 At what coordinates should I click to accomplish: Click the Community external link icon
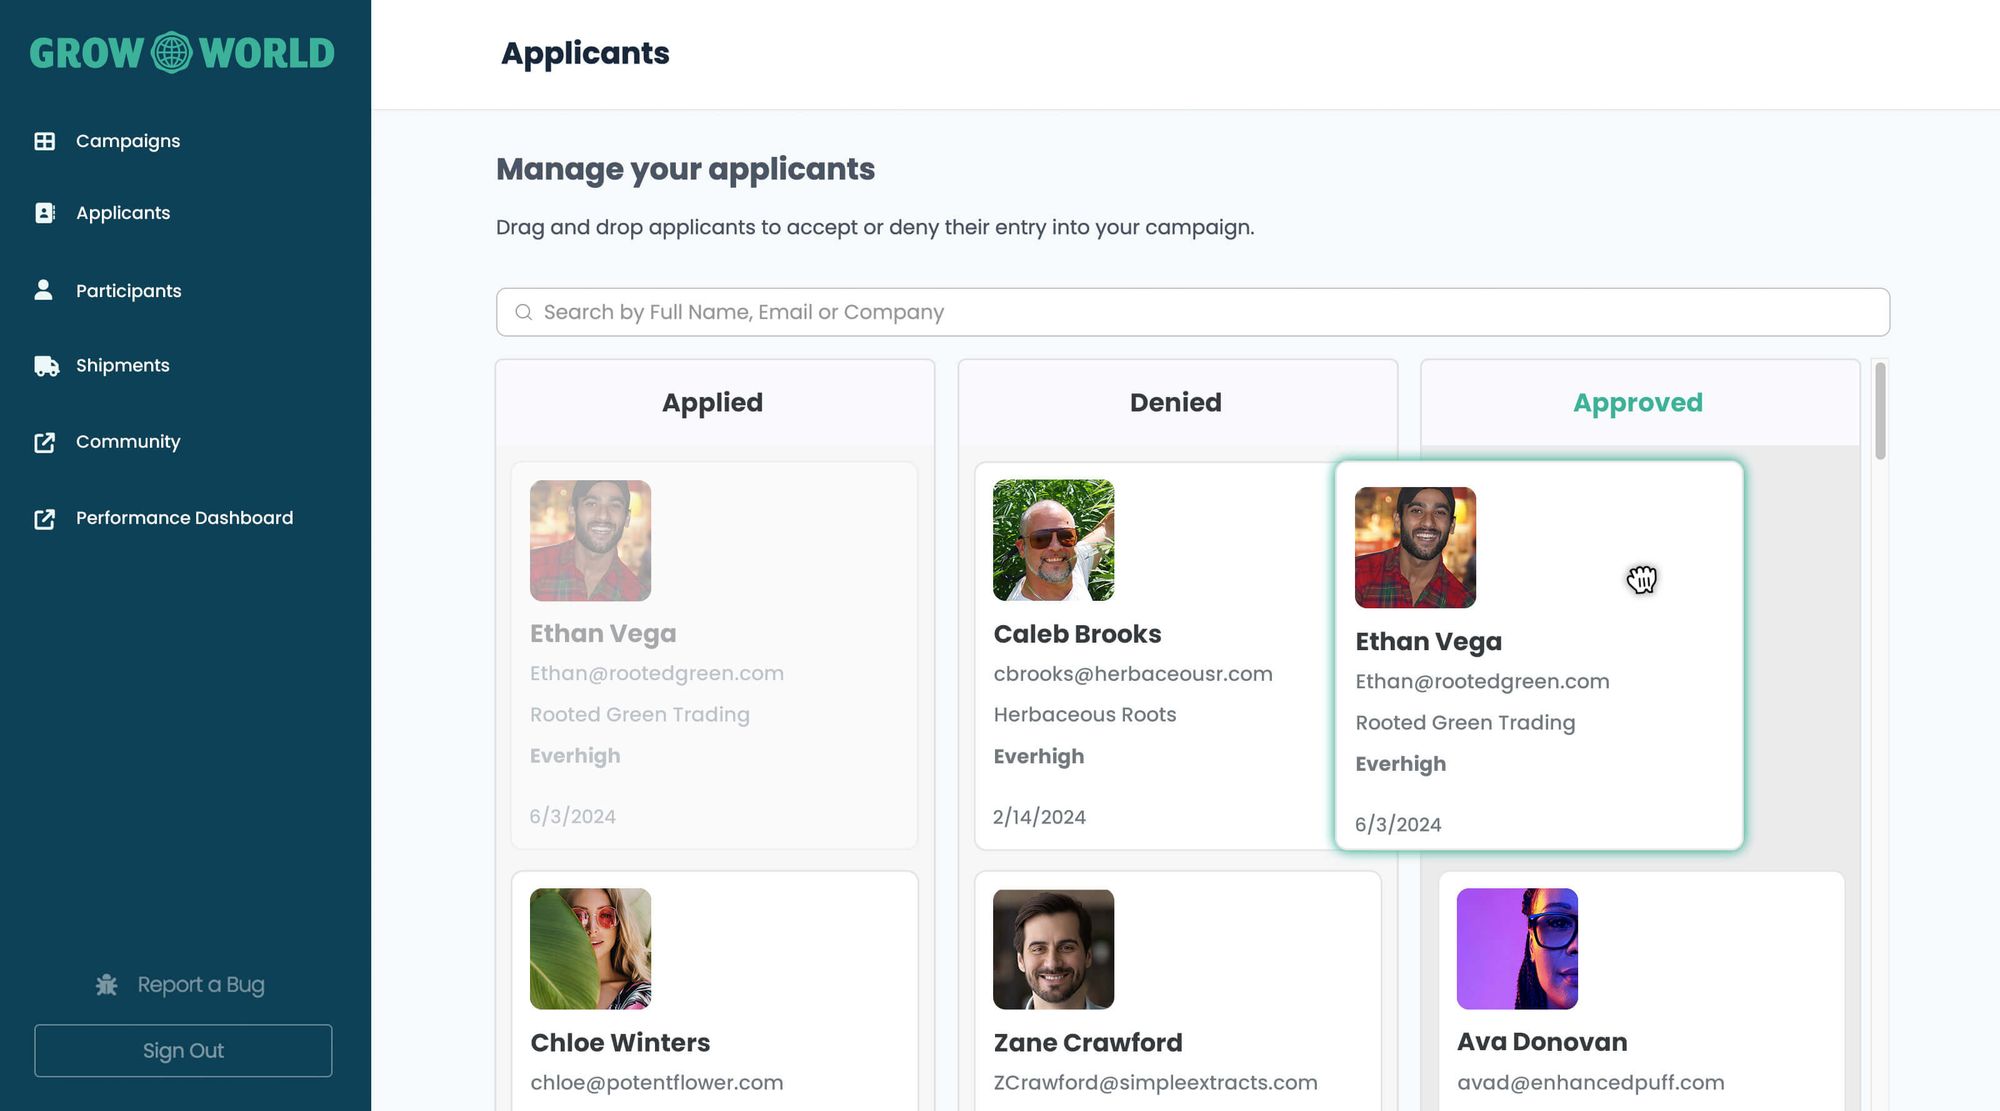click(44, 442)
